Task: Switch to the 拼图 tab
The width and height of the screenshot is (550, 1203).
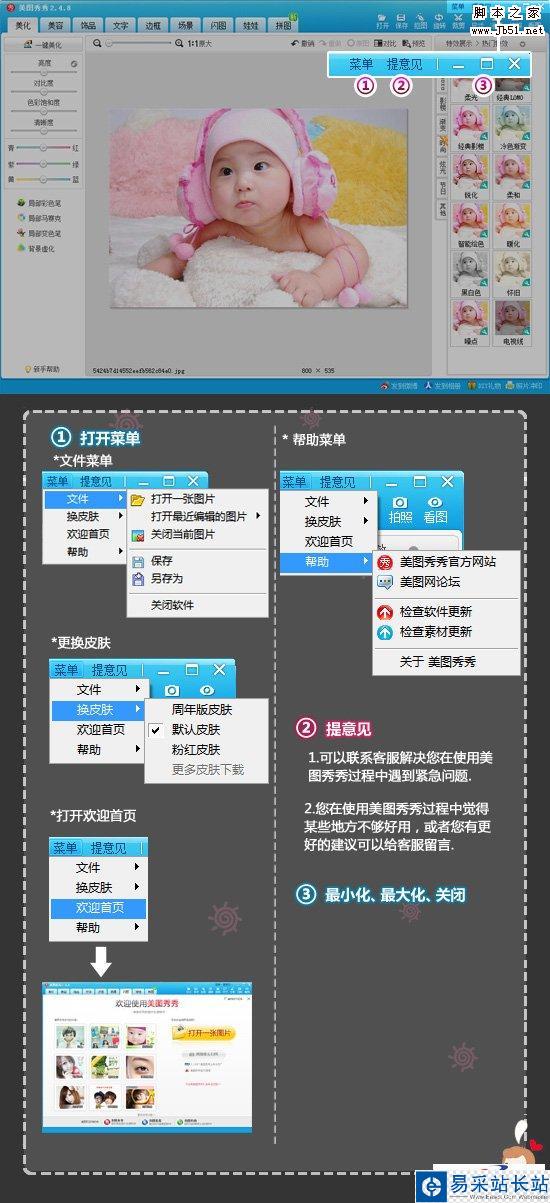Action: point(283,26)
